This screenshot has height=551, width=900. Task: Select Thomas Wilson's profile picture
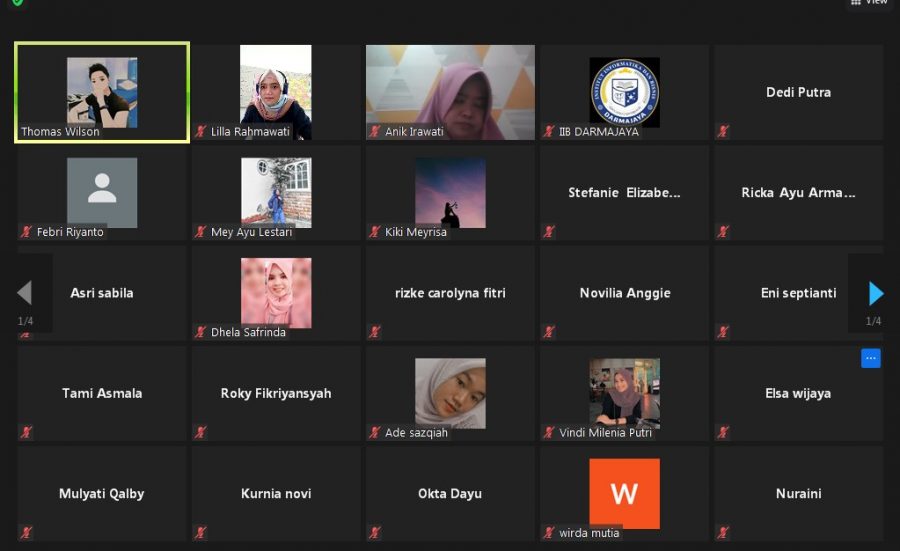tap(102, 92)
